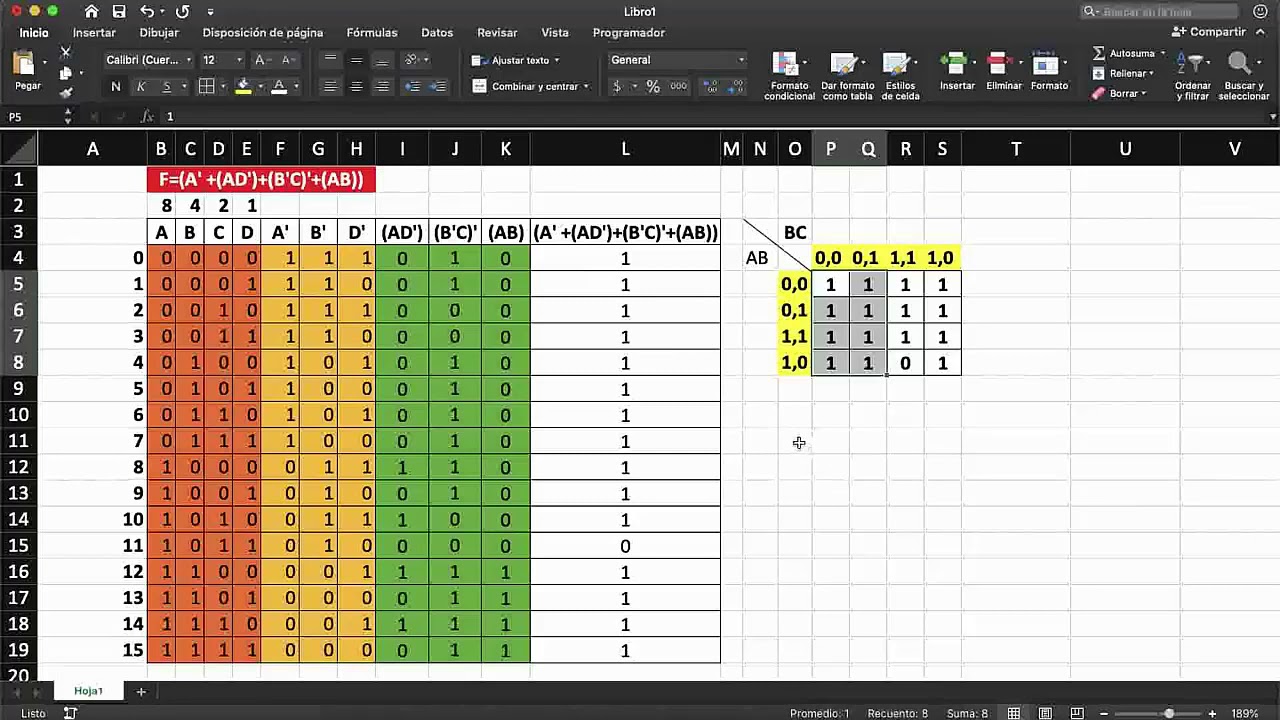Center cell text horizontally
1280x720 pixels.
click(356, 87)
